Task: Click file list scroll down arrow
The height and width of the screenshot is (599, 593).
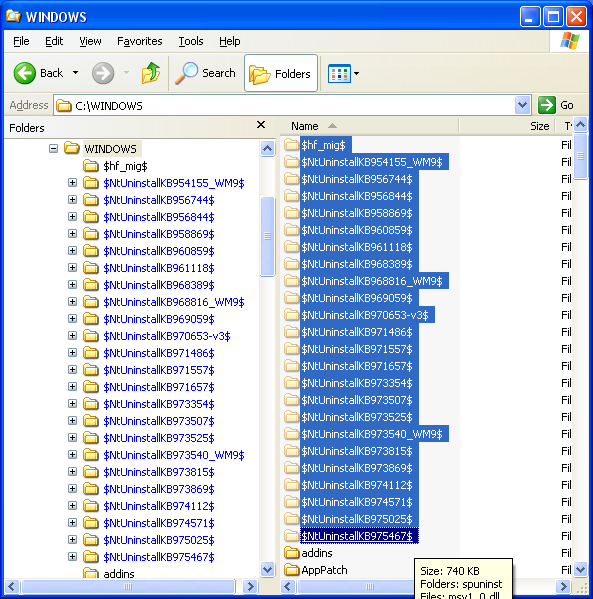Action: 580,570
